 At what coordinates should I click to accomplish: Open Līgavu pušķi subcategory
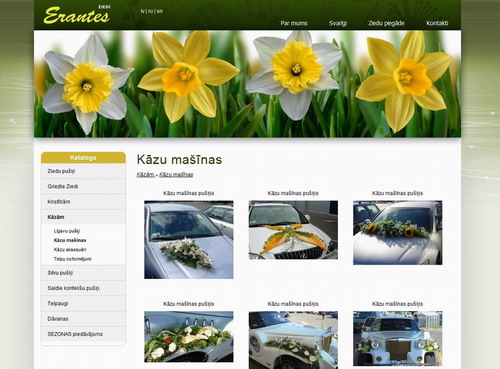click(67, 231)
